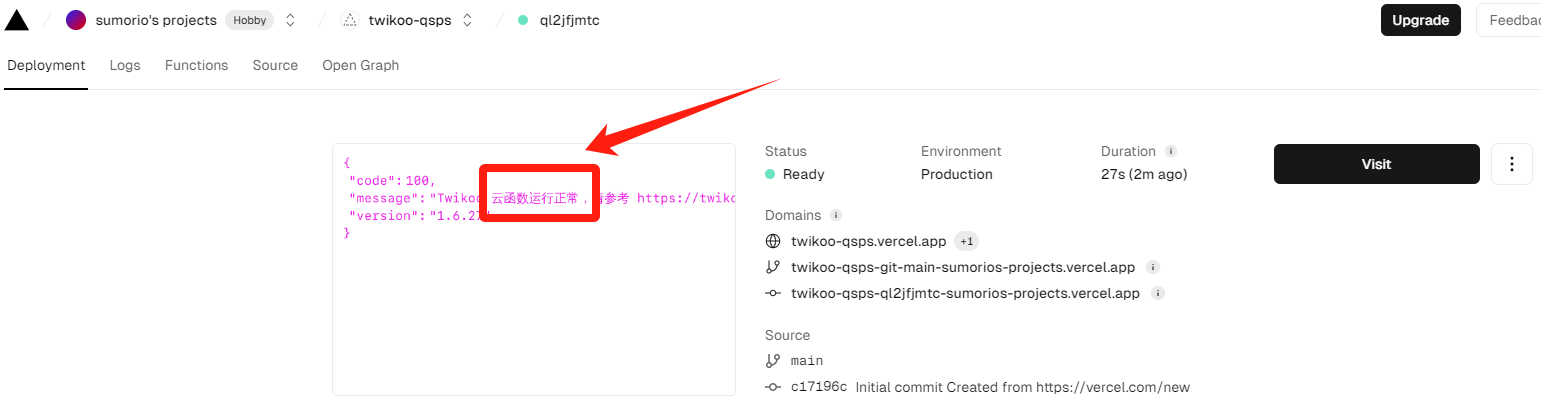Screen dimensions: 1541x411
Task: Click the branch icon beside main
Action: 772,361
